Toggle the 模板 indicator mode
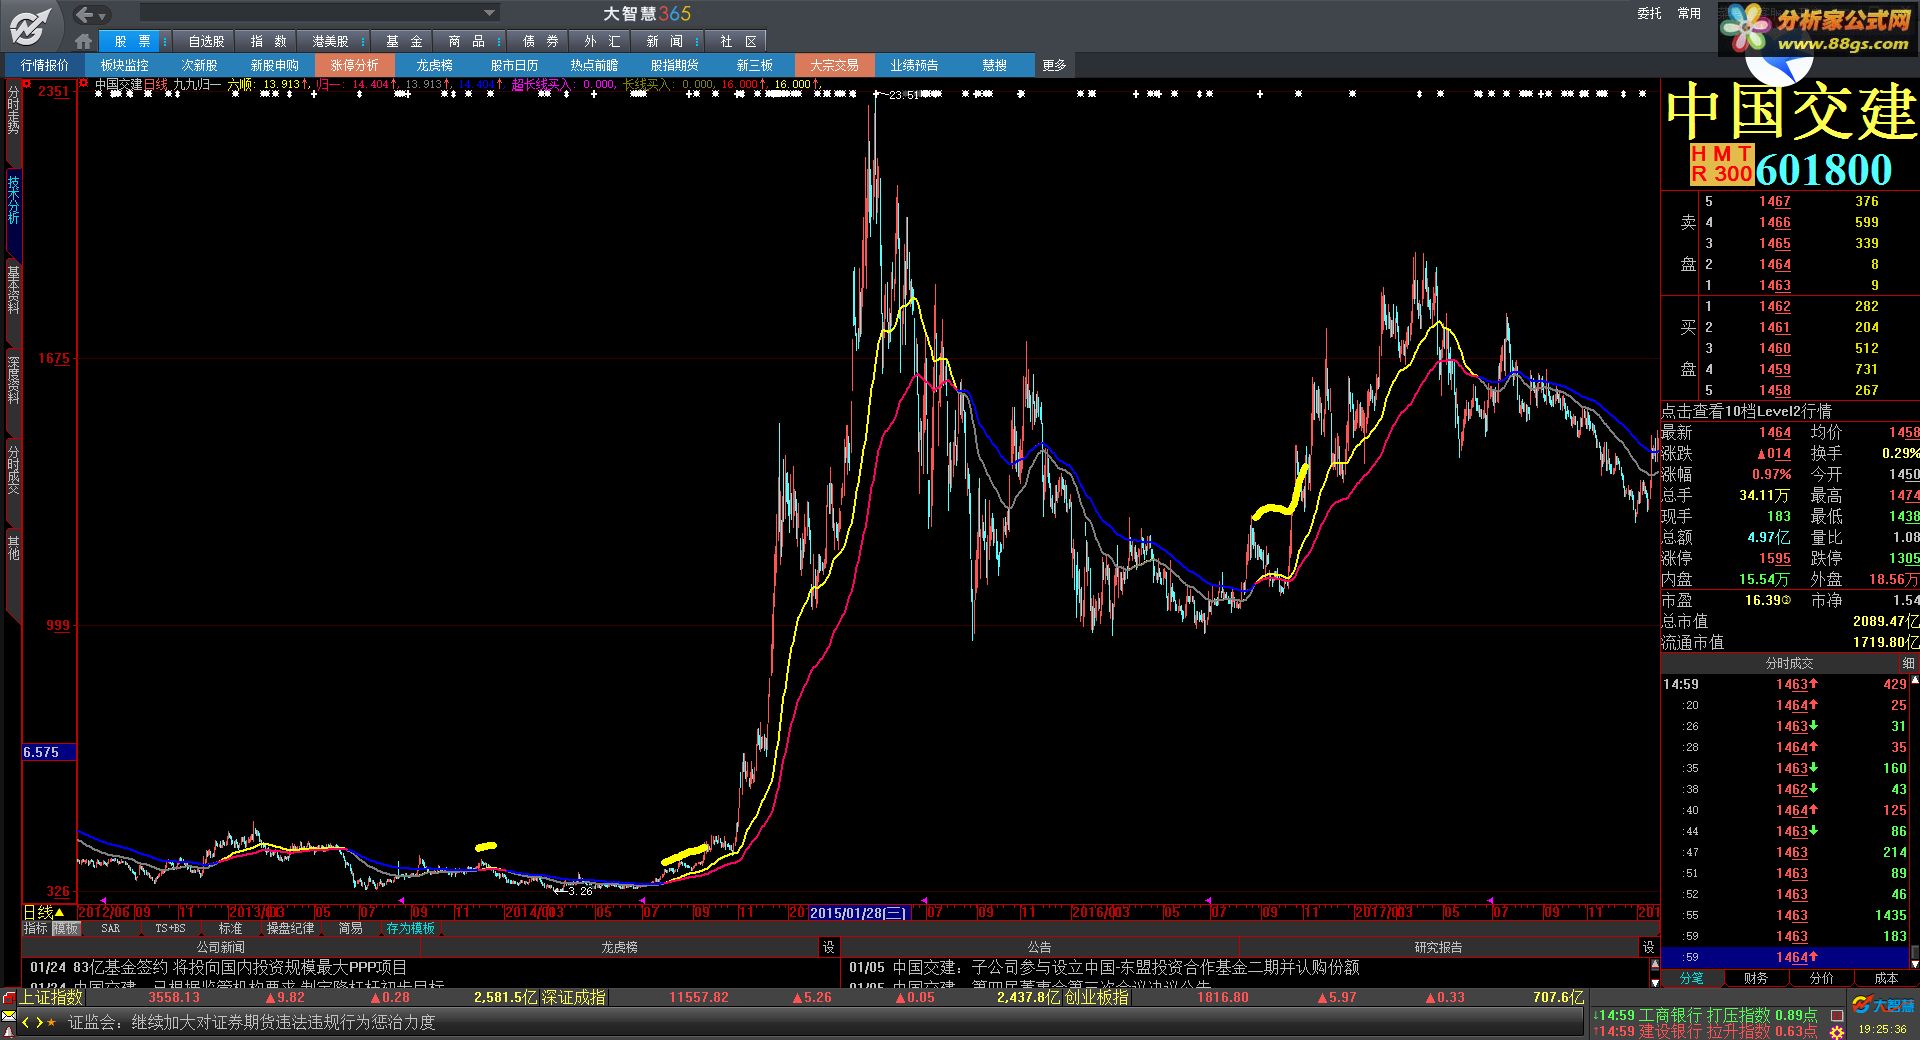The width and height of the screenshot is (1920, 1040). [x=66, y=928]
